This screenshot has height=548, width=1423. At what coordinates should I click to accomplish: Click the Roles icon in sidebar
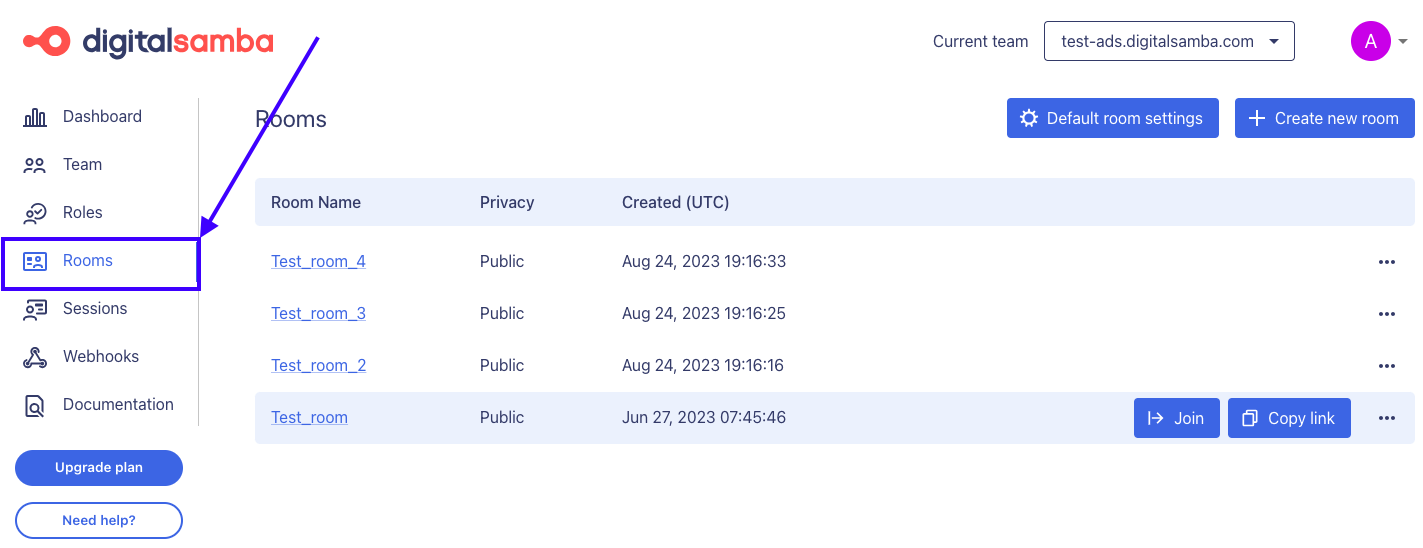(x=35, y=213)
